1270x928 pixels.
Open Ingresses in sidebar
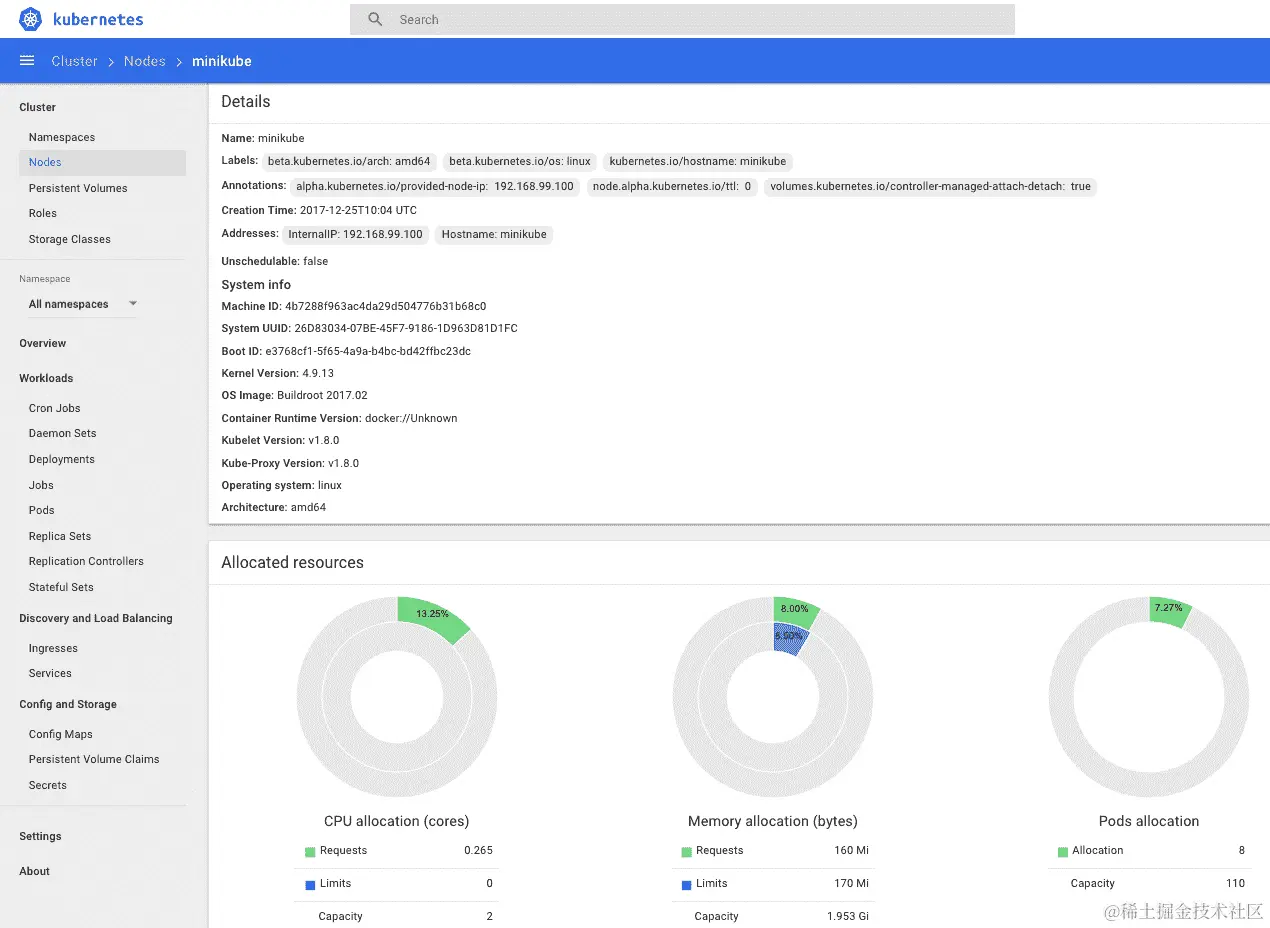pos(53,648)
